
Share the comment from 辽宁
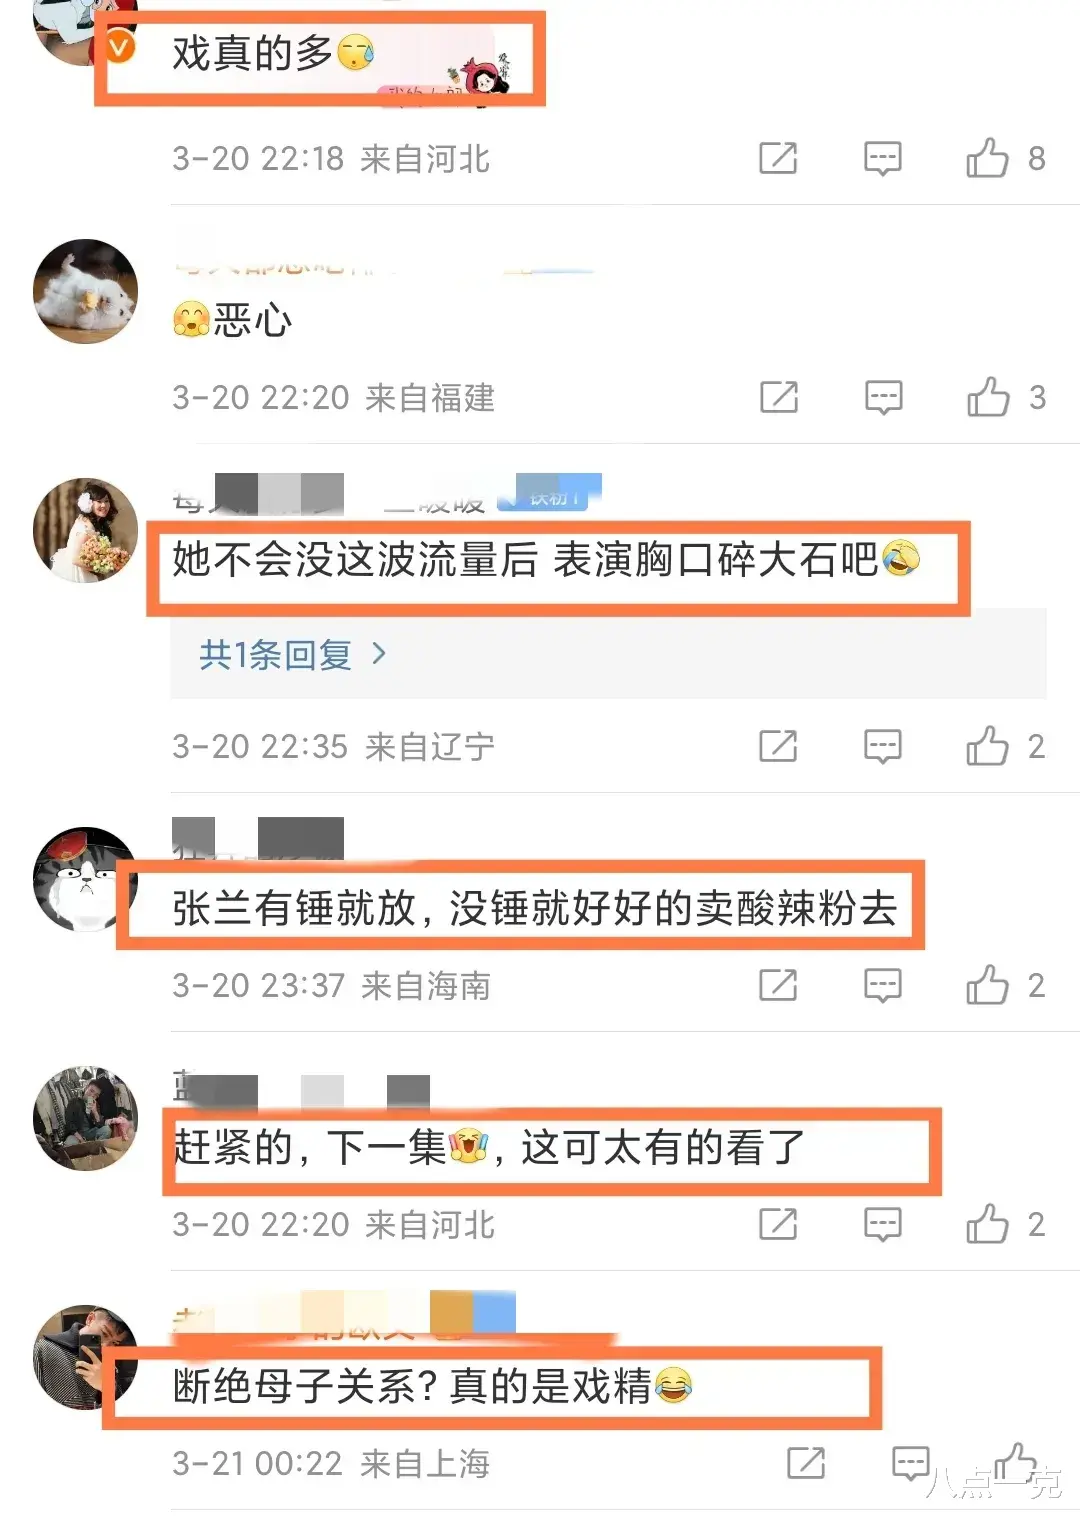pos(778,746)
